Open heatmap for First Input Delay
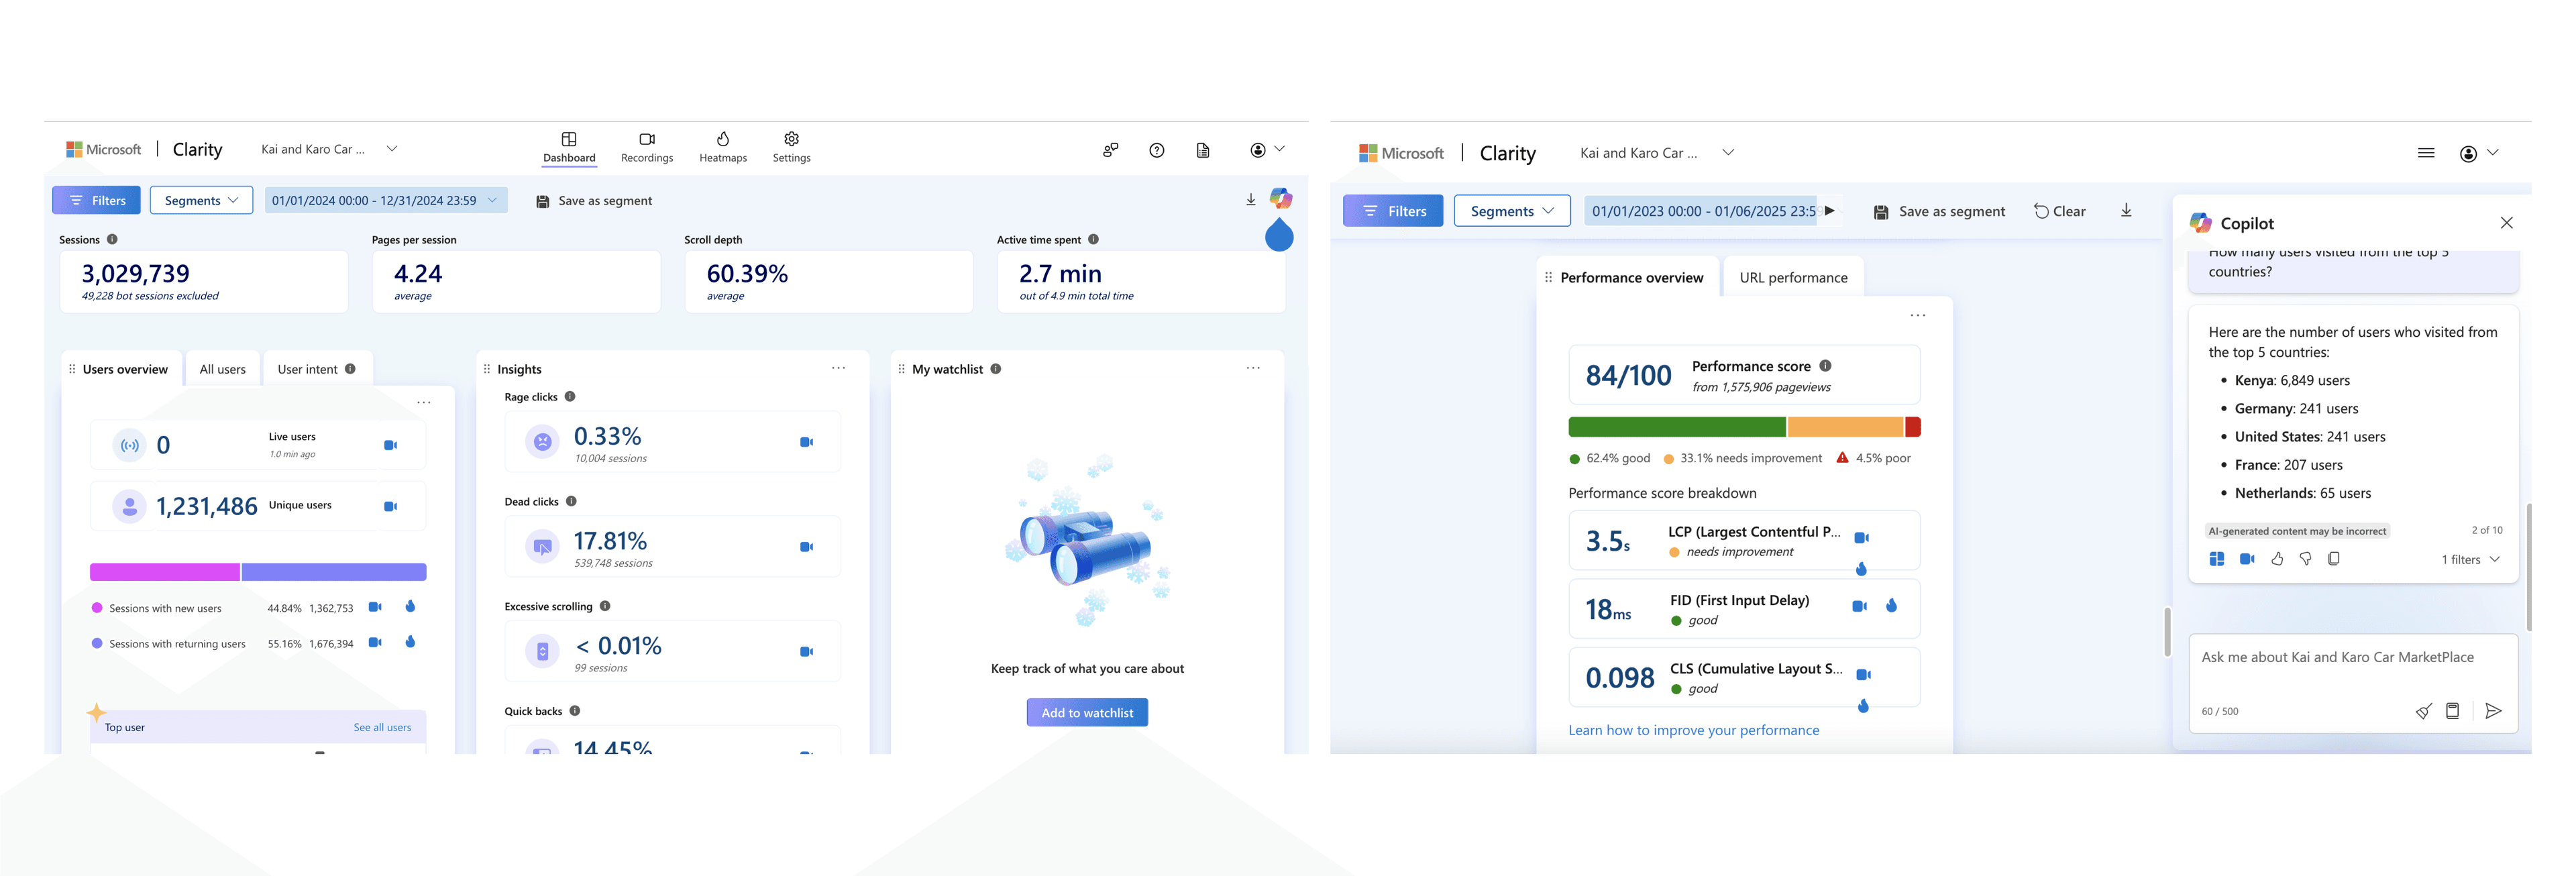Image resolution: width=2576 pixels, height=876 pixels. pyautogui.click(x=1891, y=606)
